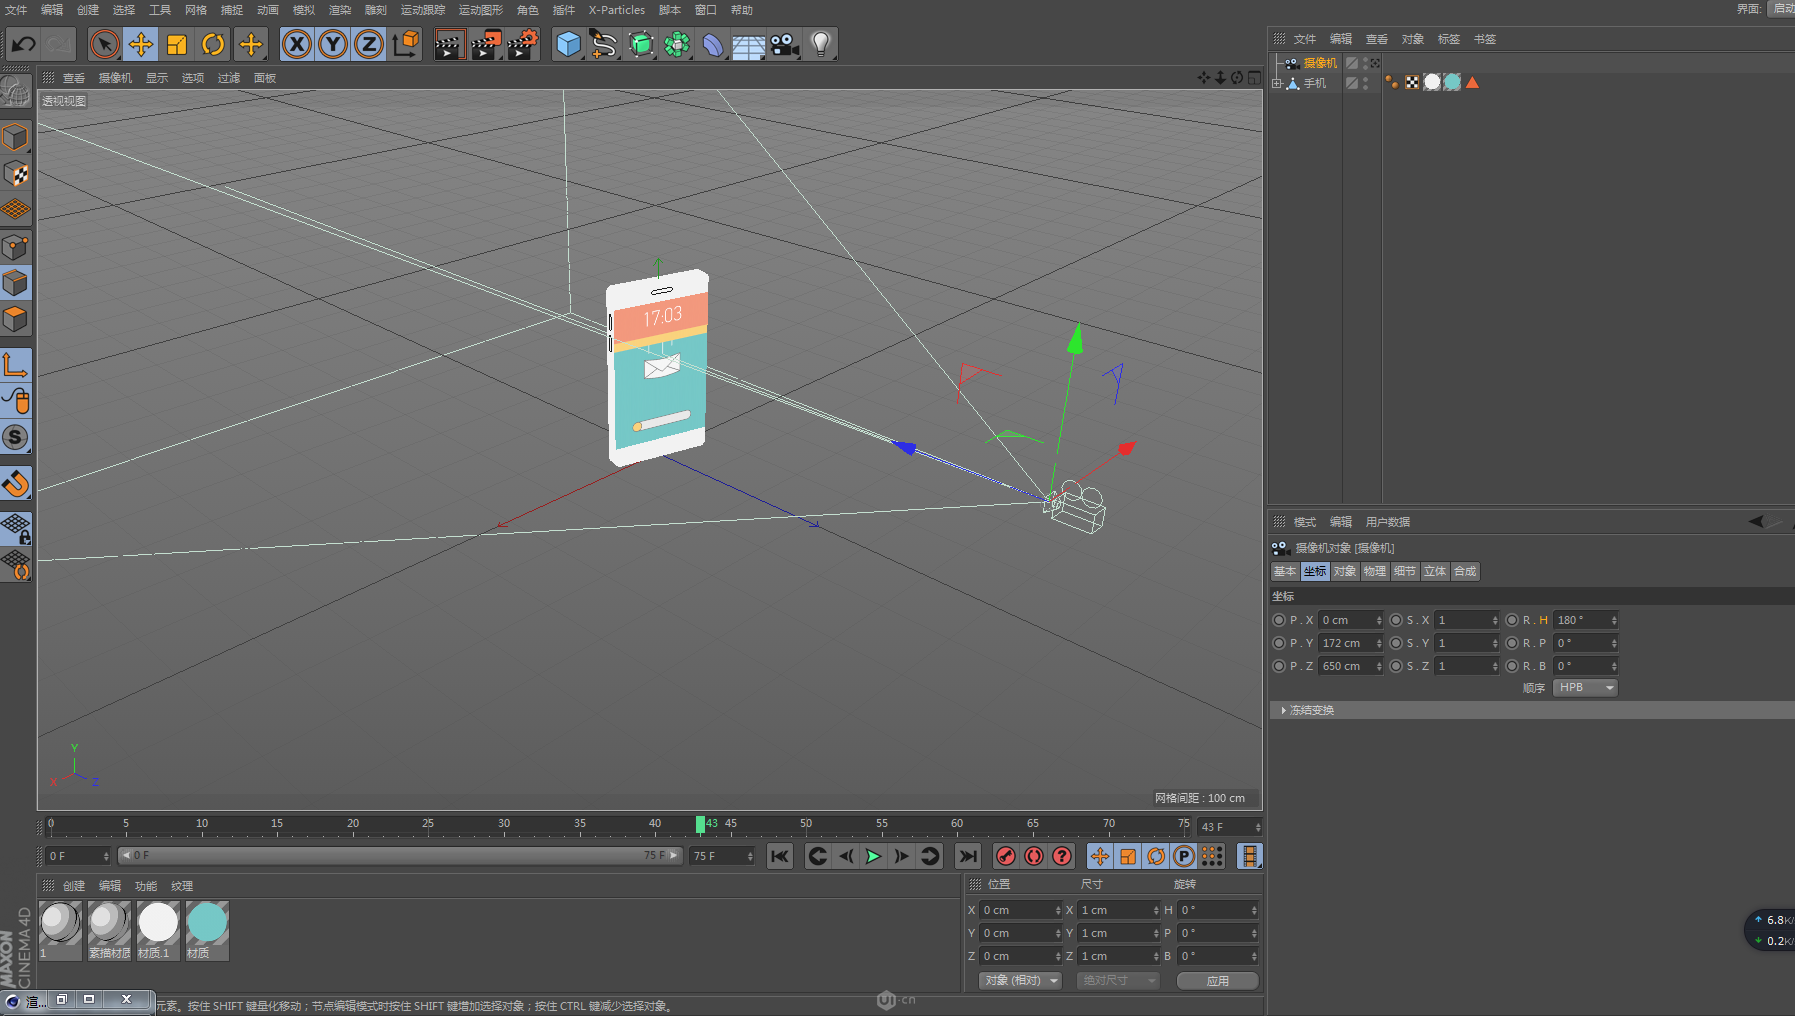Toggle the P.X keyframe animation dot

pyautogui.click(x=1279, y=620)
